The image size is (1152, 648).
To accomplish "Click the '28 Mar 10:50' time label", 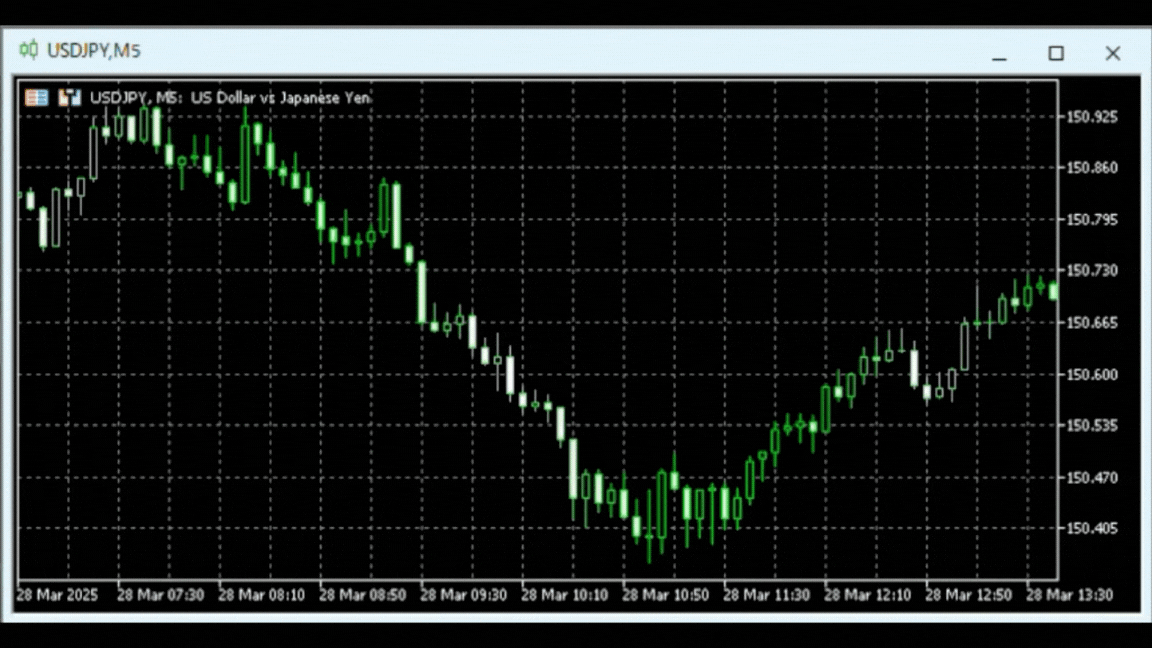I will pos(666,595).
